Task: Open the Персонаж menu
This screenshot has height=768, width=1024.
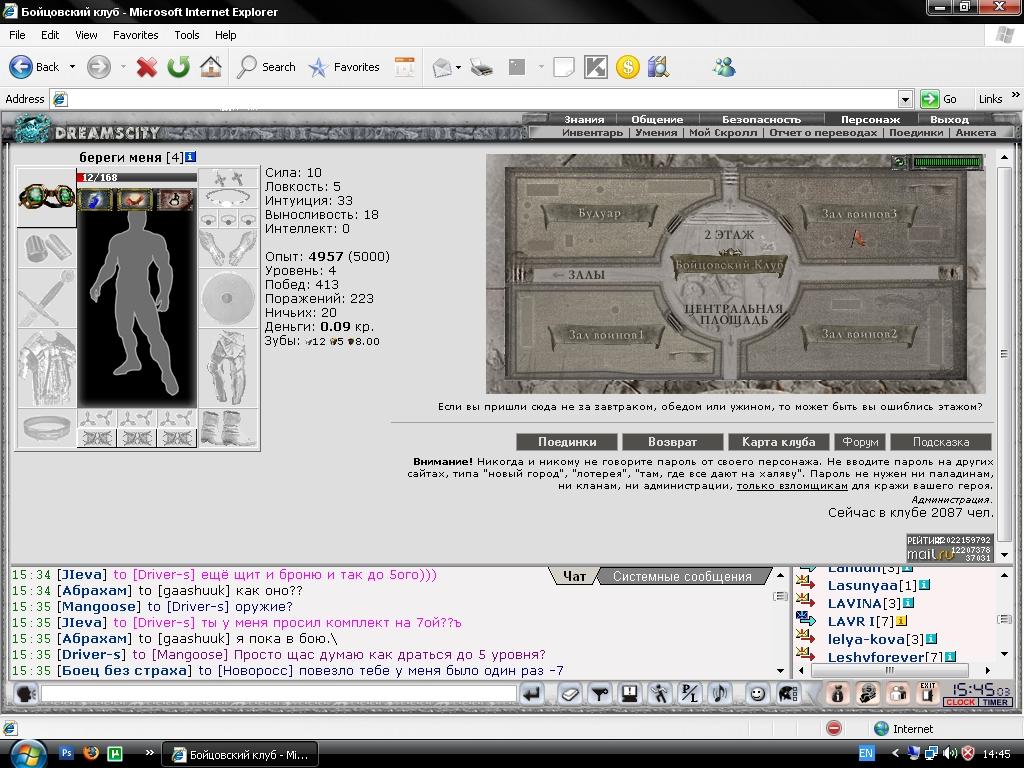Action: pyautogui.click(x=871, y=120)
